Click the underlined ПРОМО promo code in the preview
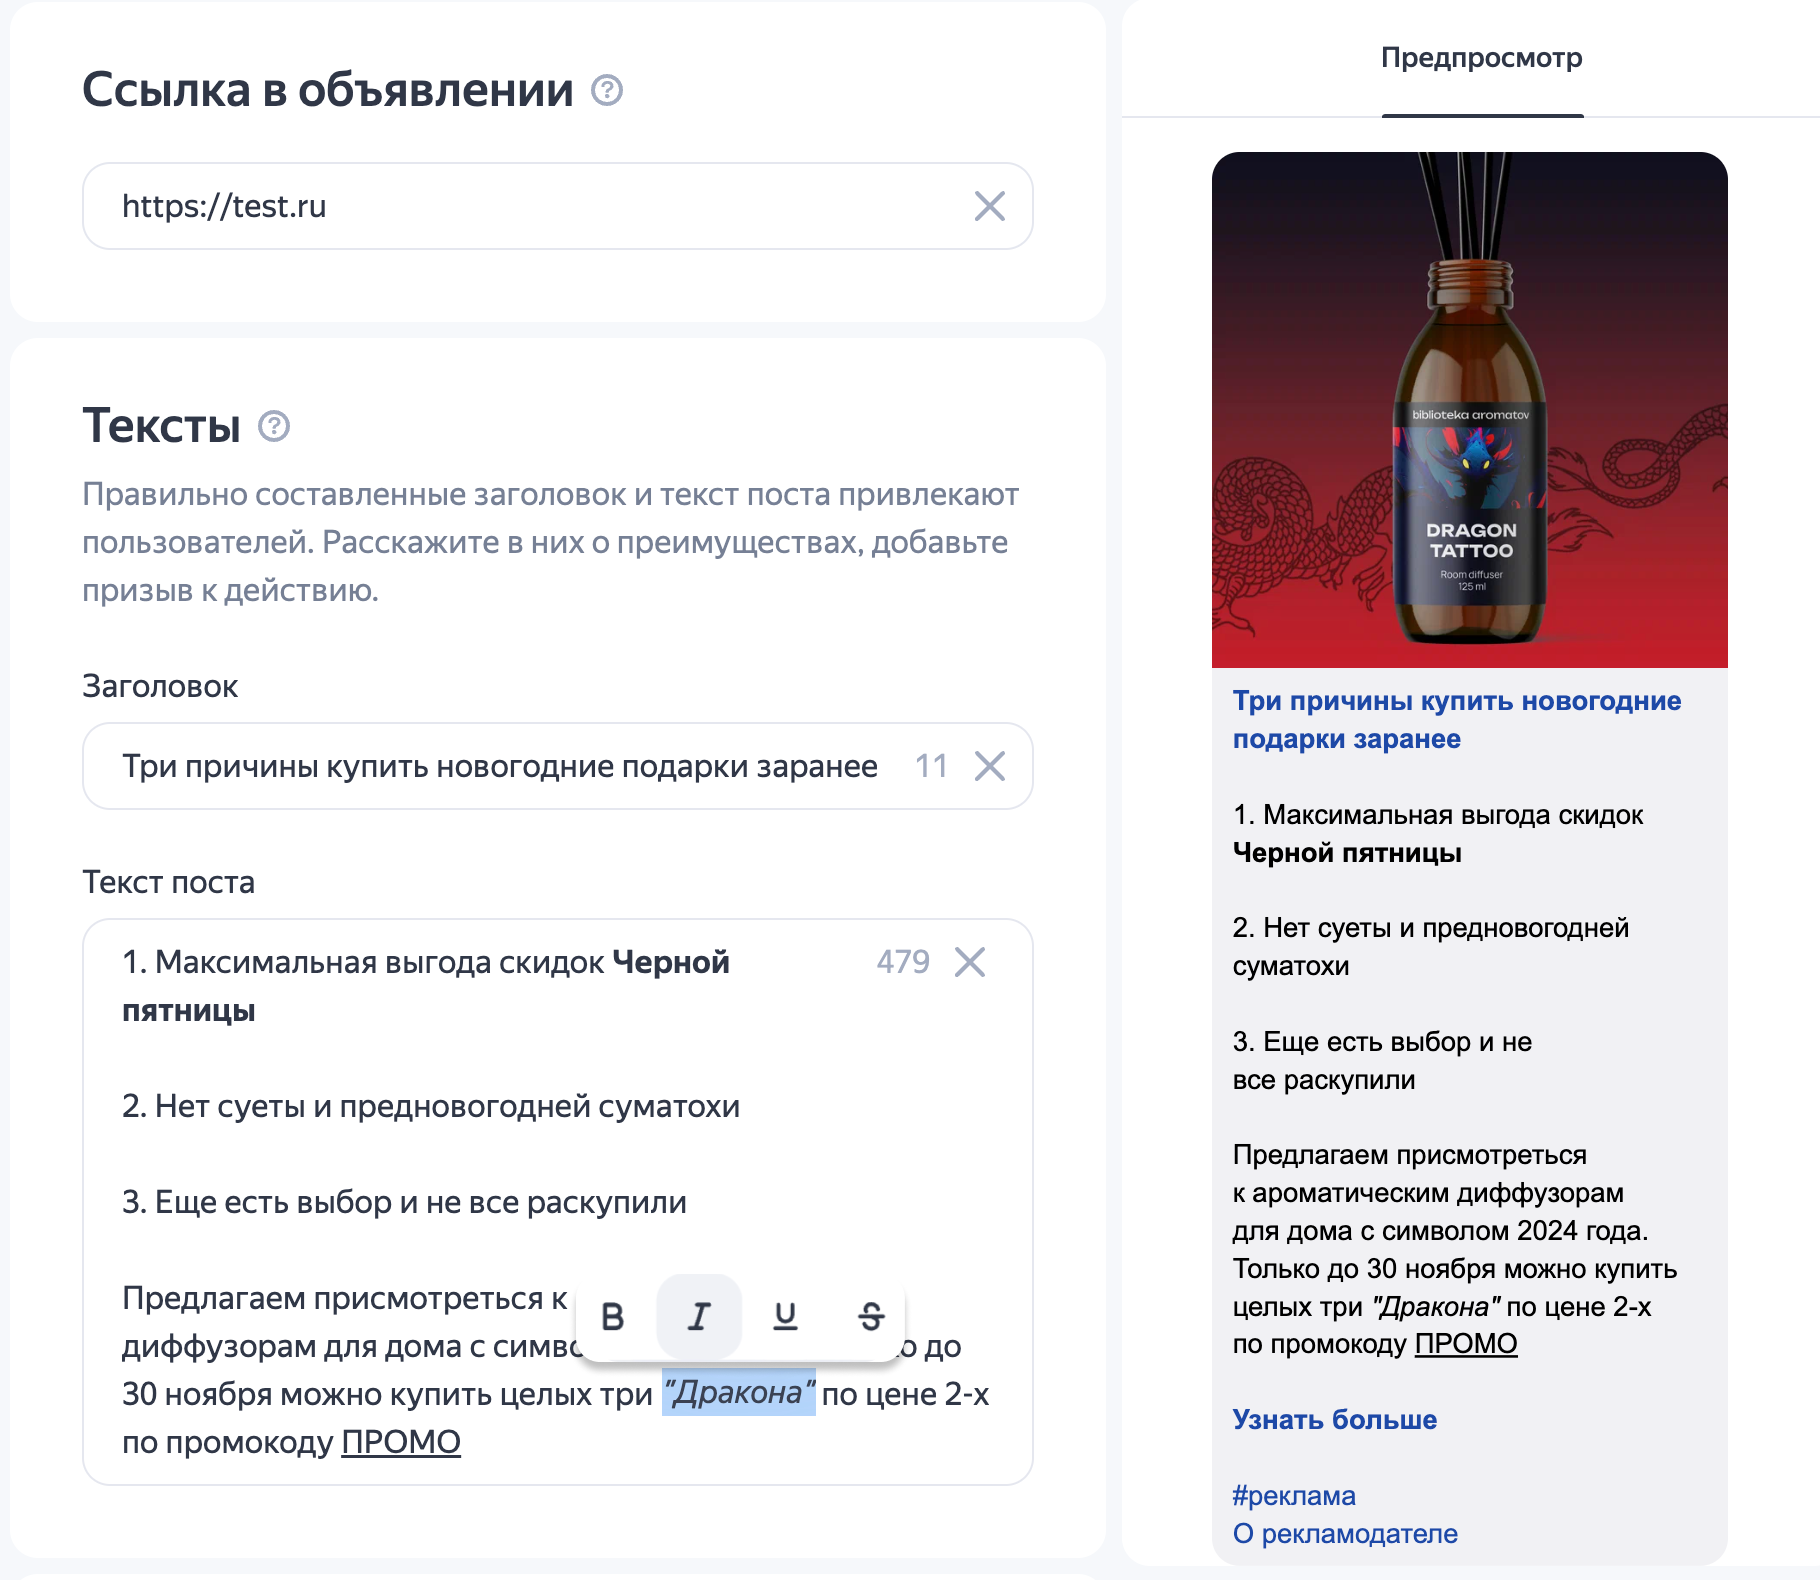 (x=1465, y=1345)
